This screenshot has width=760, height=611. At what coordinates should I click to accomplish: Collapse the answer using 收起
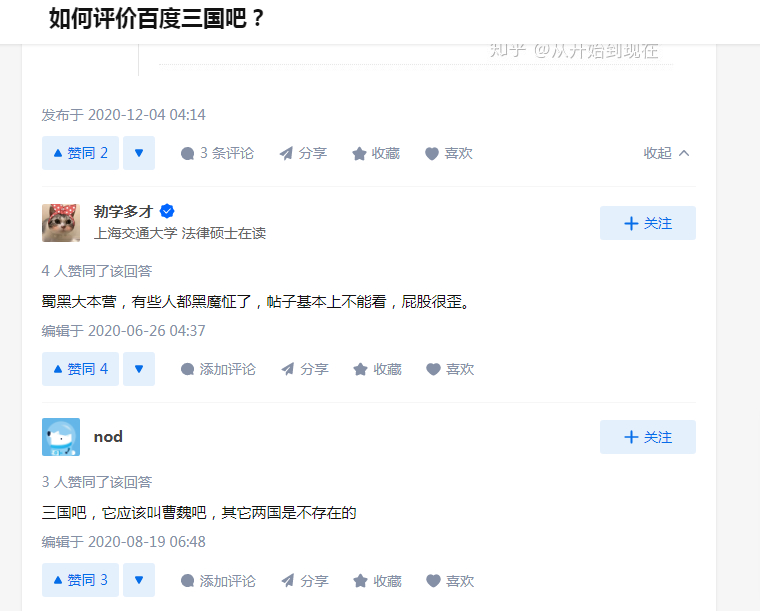667,153
